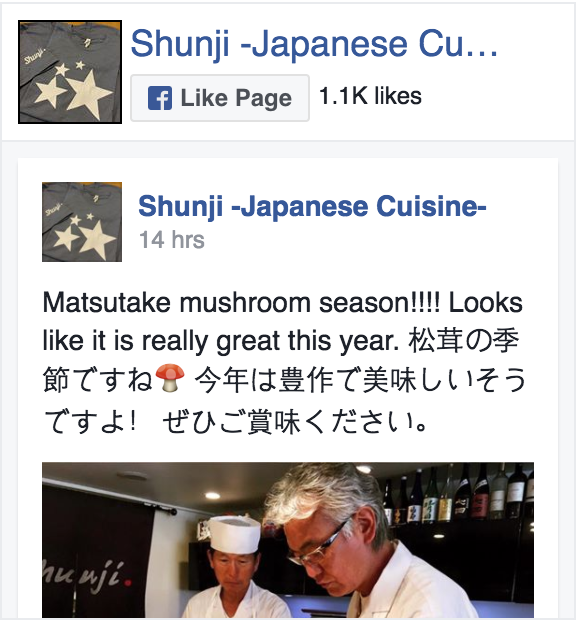Click the Japanese text 松茸の季 in post
The image size is (576, 620).
463,341
